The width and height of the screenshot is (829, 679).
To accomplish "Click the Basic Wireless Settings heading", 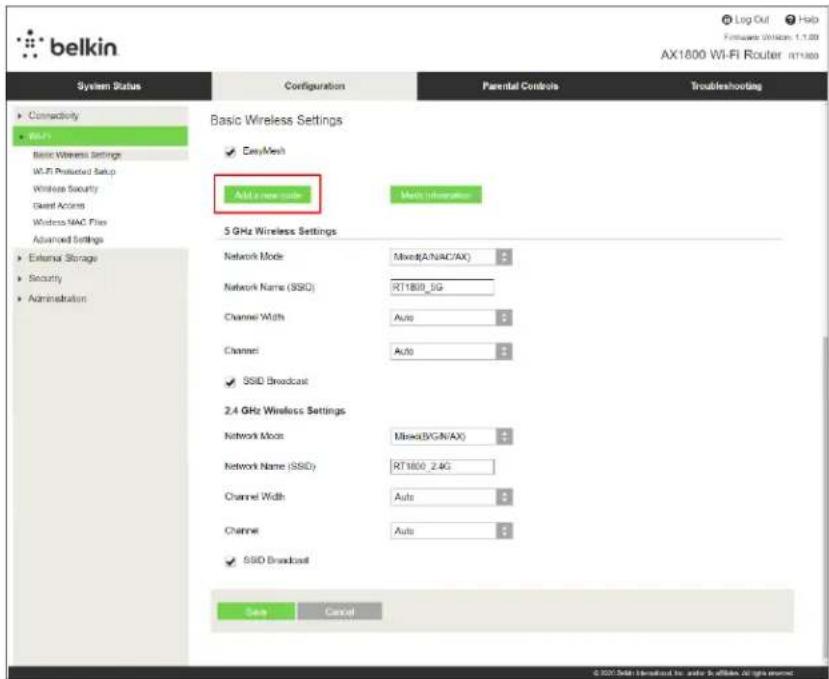I will point(276,120).
